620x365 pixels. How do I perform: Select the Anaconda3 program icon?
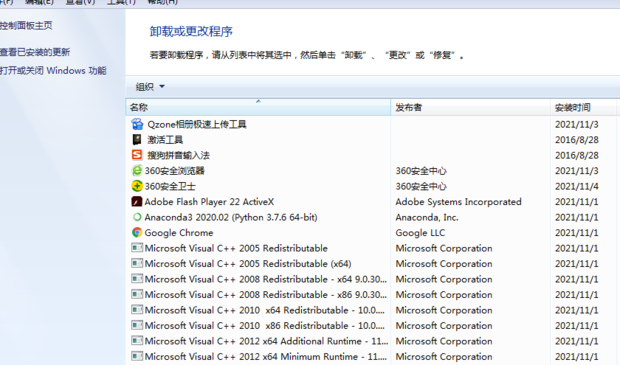137,217
